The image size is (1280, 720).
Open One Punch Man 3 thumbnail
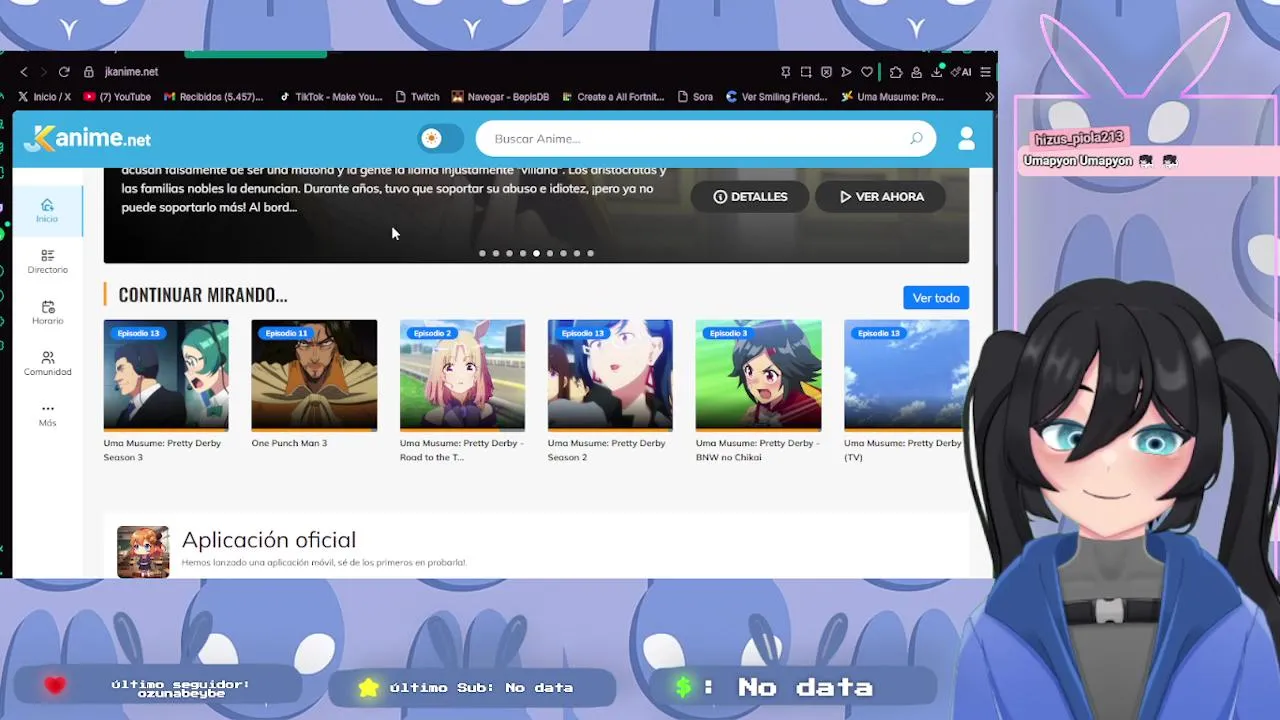tap(314, 376)
